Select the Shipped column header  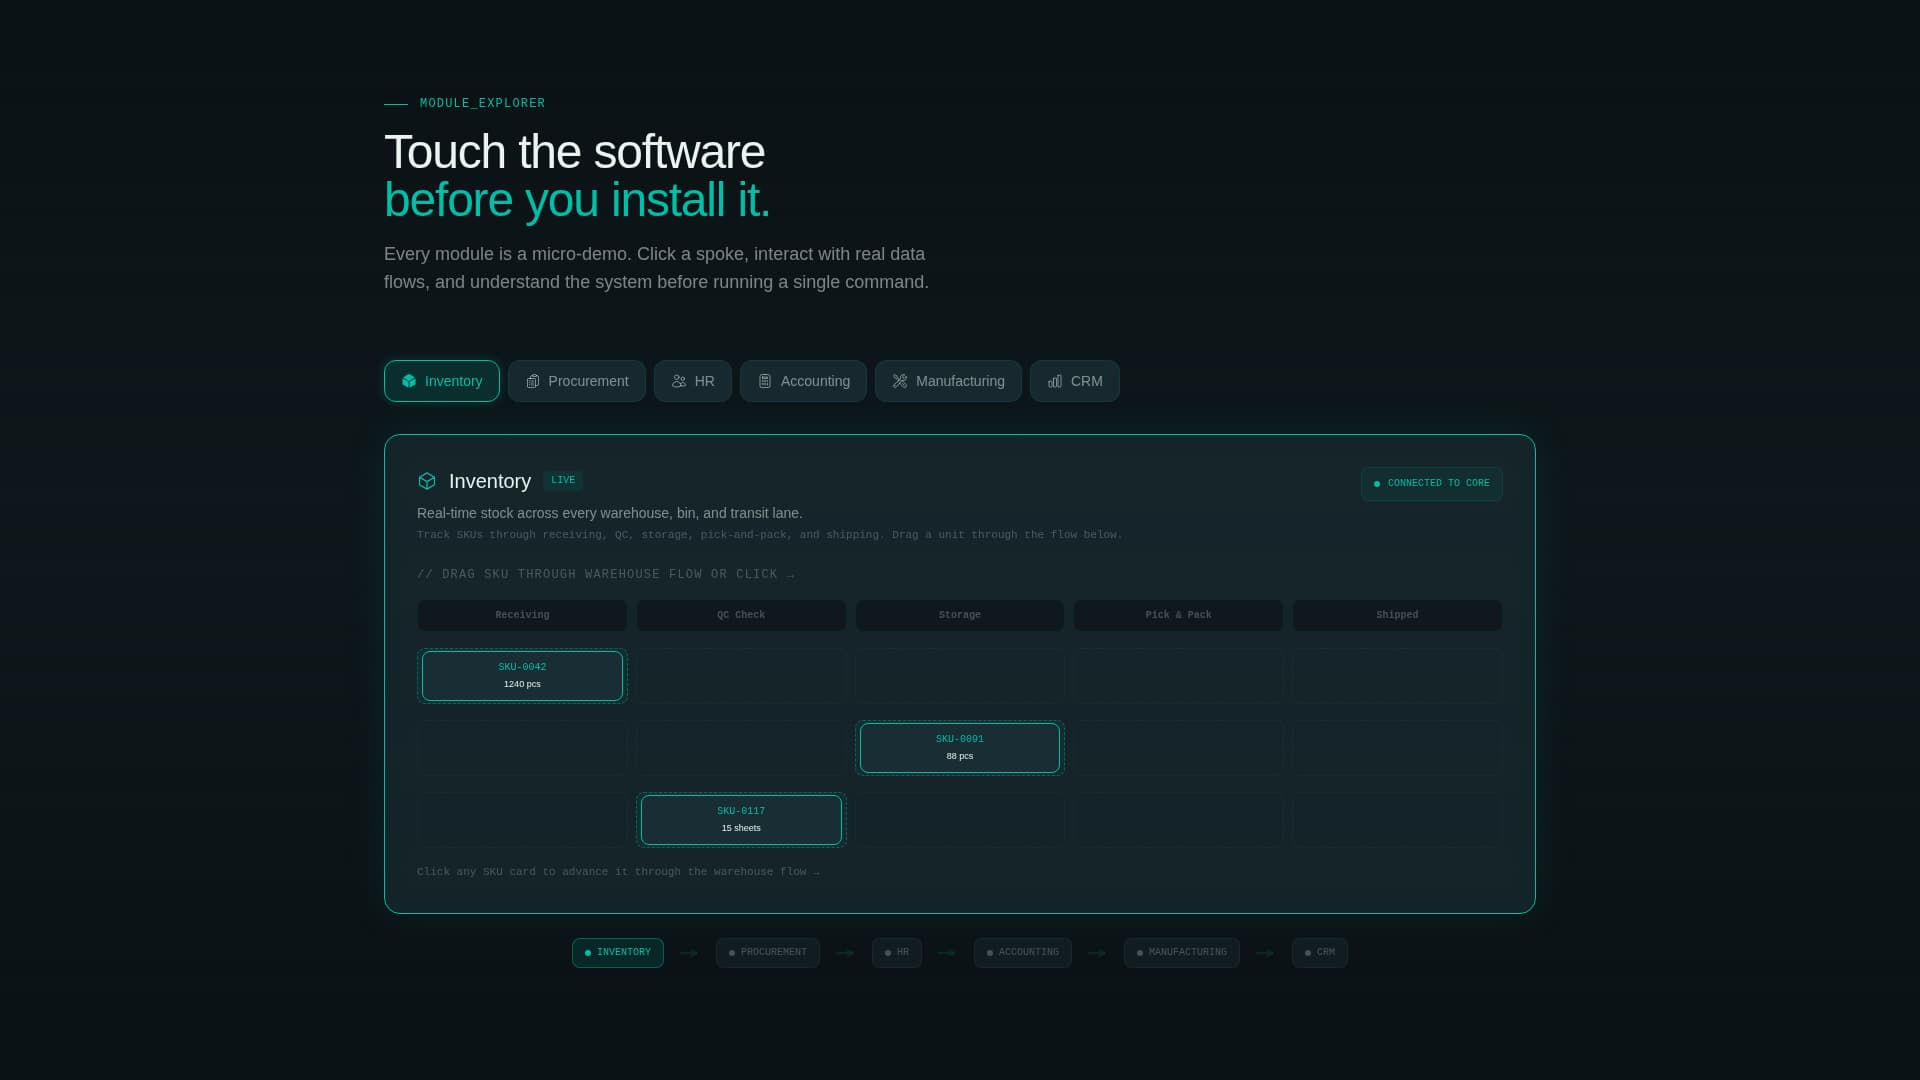(1397, 615)
